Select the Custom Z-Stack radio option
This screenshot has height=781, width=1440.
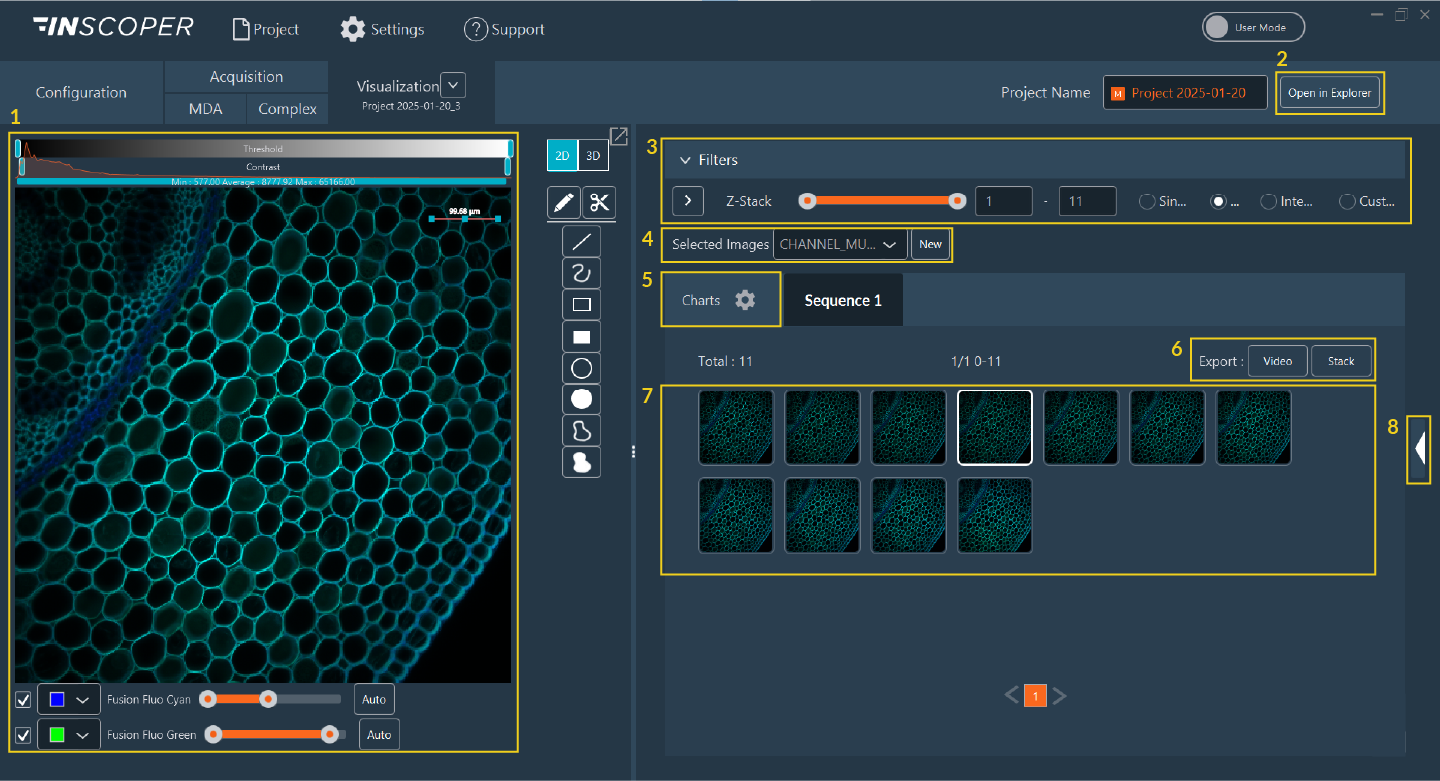tap(1347, 201)
